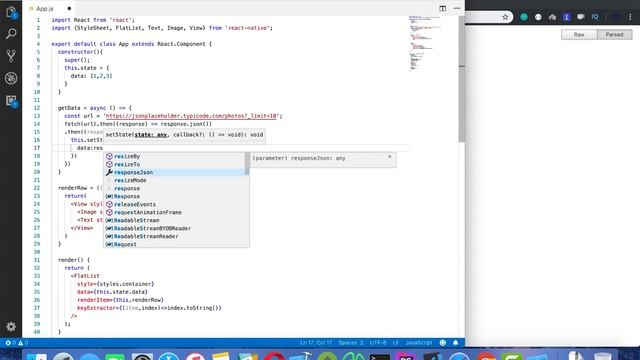640x360 pixels.
Task: Click the feedback smiley in the status bar
Action: [x=443, y=343]
